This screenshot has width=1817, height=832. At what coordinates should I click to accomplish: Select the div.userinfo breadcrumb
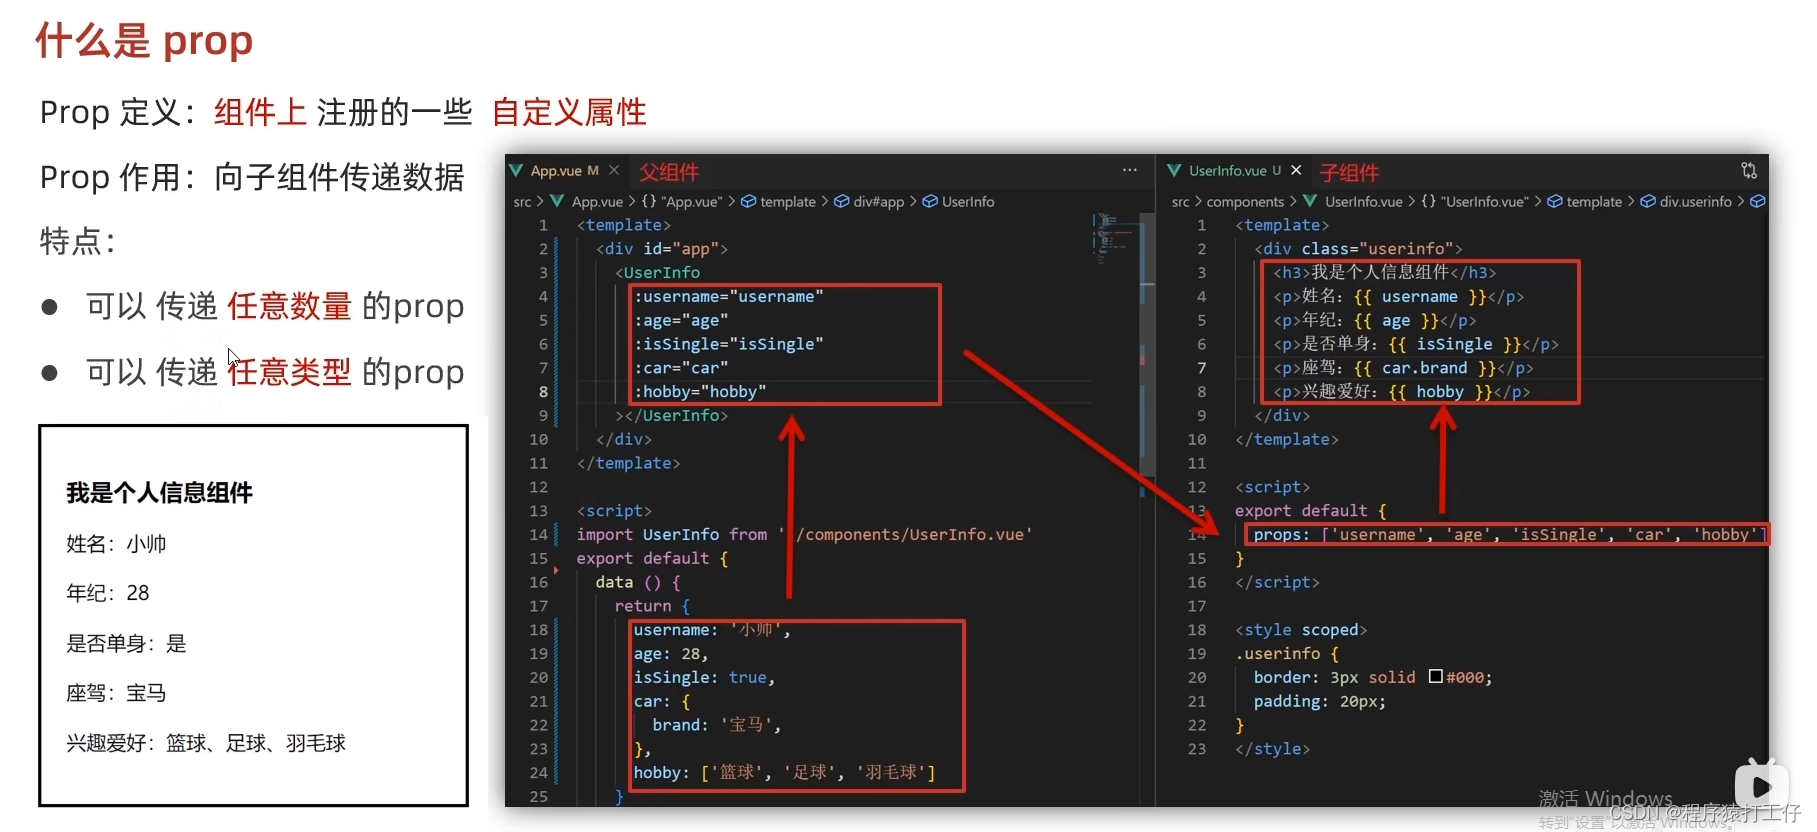[1695, 202]
